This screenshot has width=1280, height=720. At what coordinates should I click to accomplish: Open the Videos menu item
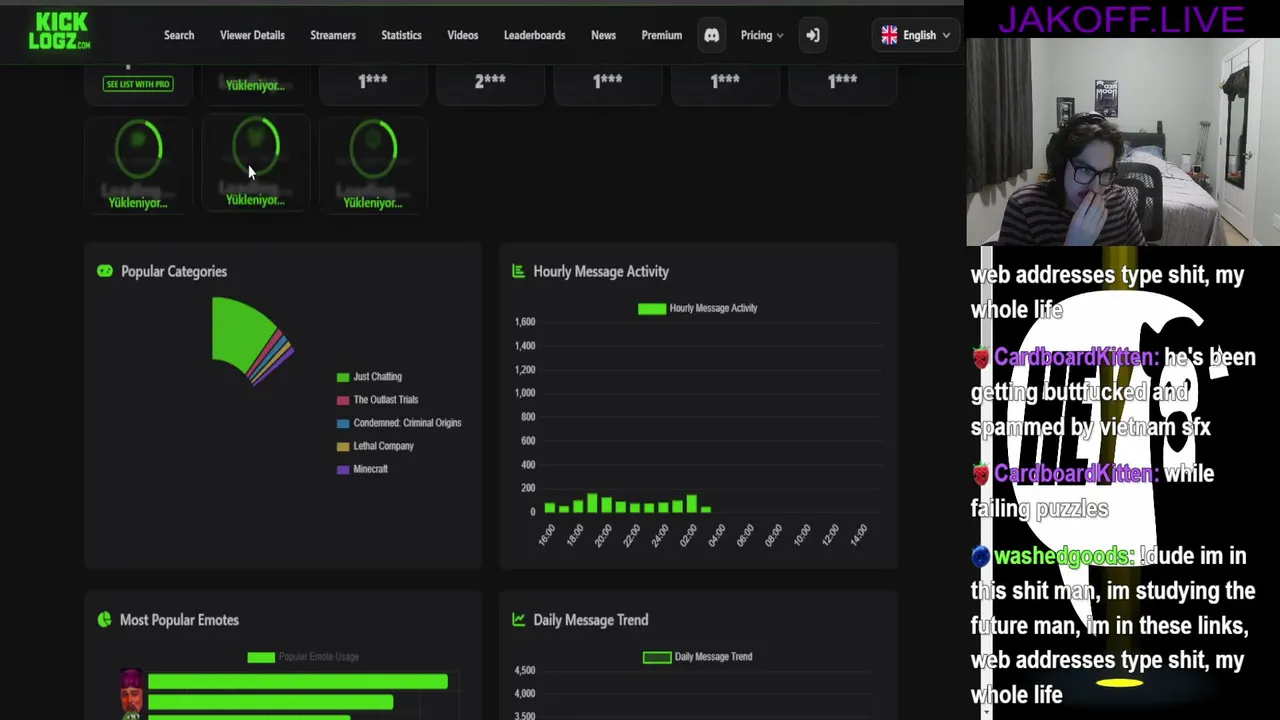pos(462,35)
